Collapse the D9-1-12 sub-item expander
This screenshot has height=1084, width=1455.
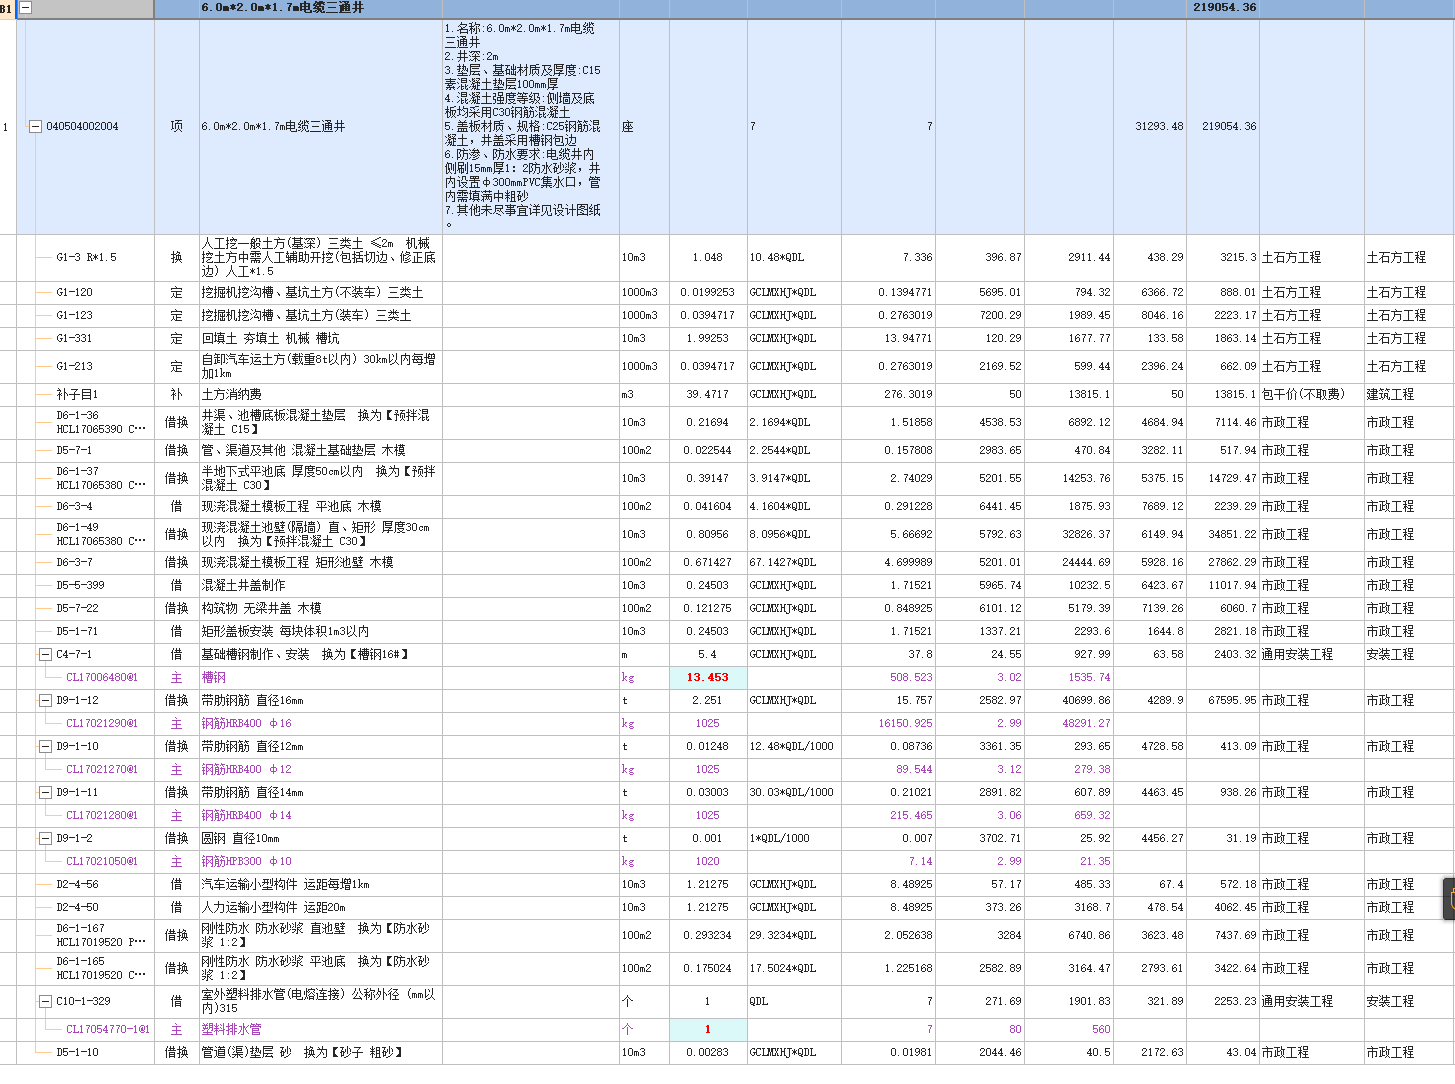pyautogui.click(x=45, y=701)
